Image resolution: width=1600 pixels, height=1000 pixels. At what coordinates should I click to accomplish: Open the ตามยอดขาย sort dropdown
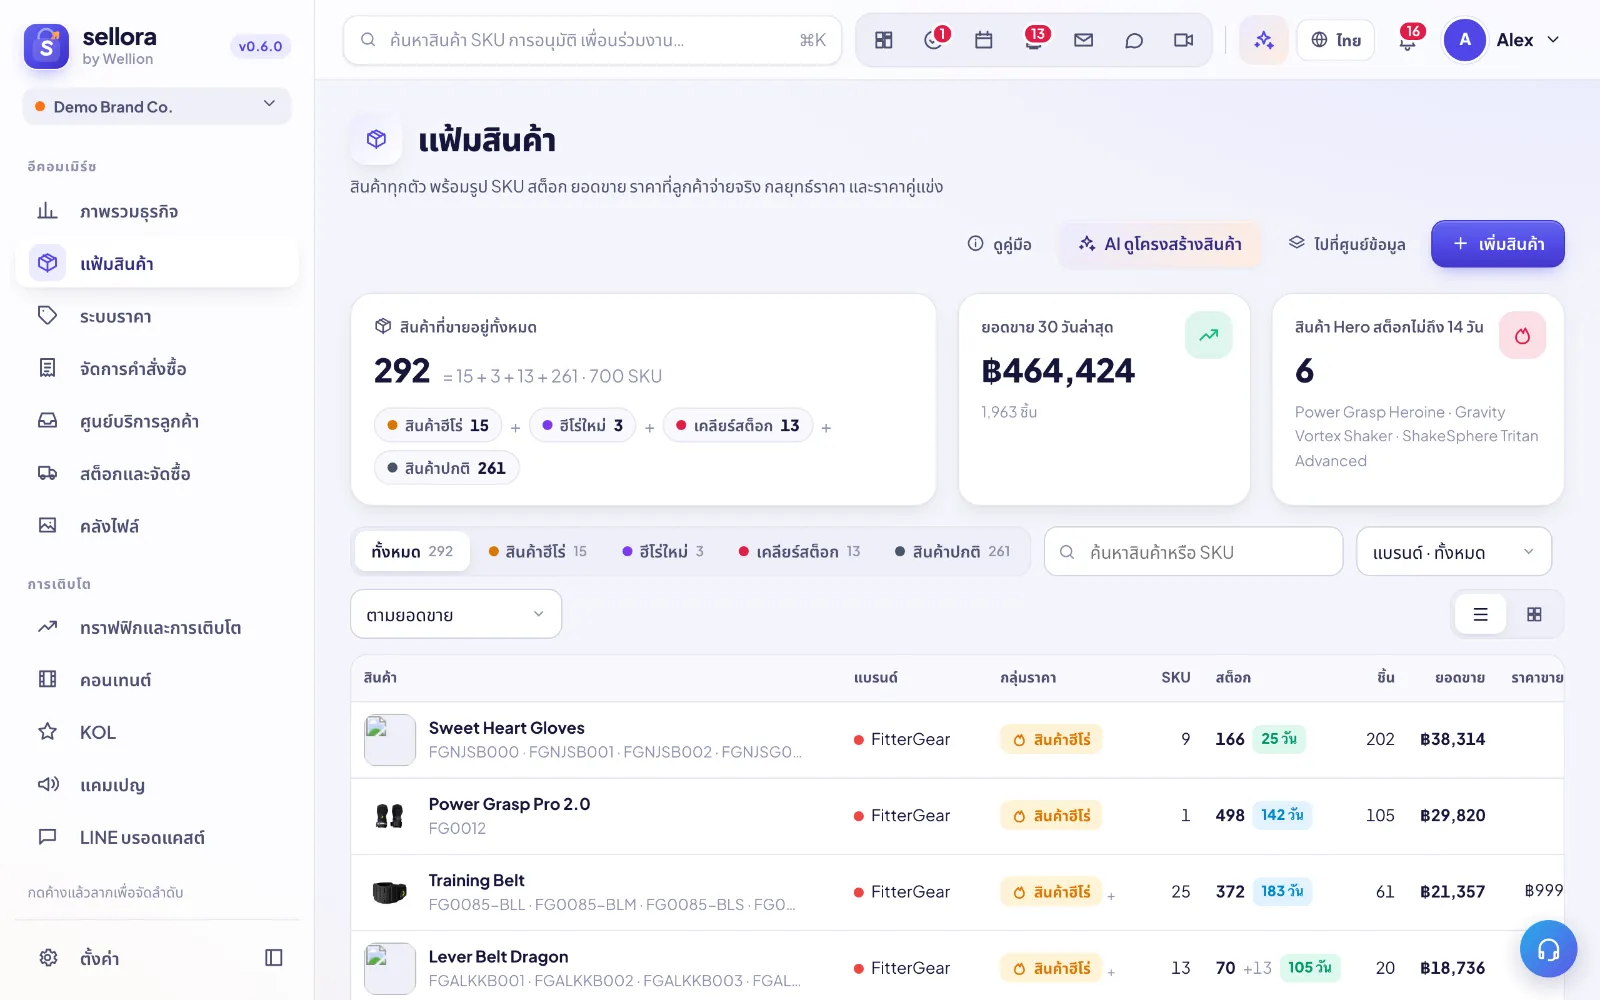click(456, 614)
